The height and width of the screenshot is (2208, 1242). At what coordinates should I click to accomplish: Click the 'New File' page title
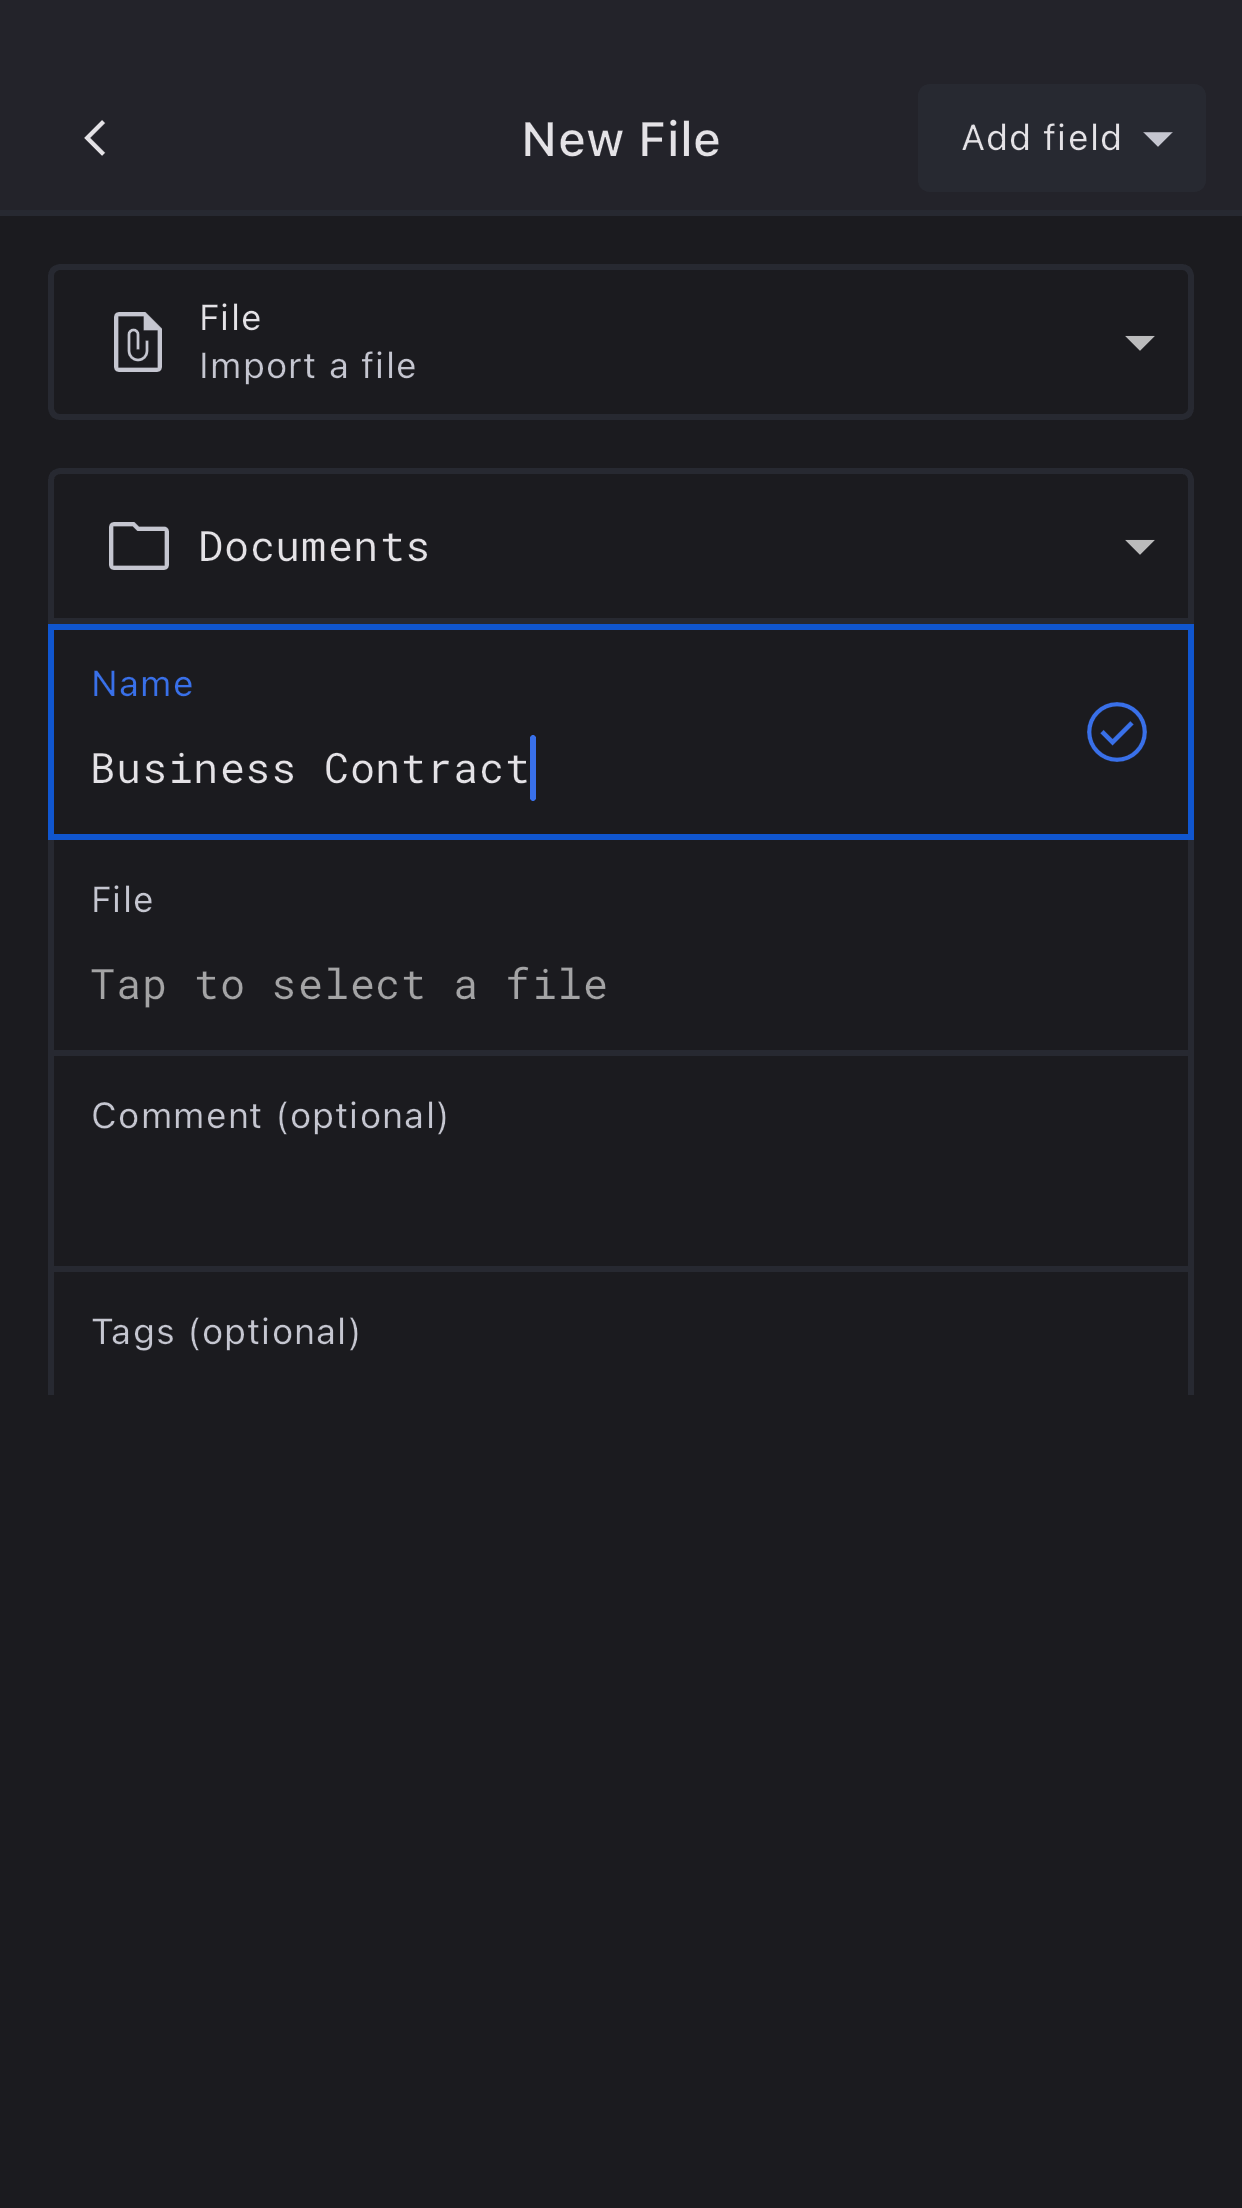pos(621,139)
